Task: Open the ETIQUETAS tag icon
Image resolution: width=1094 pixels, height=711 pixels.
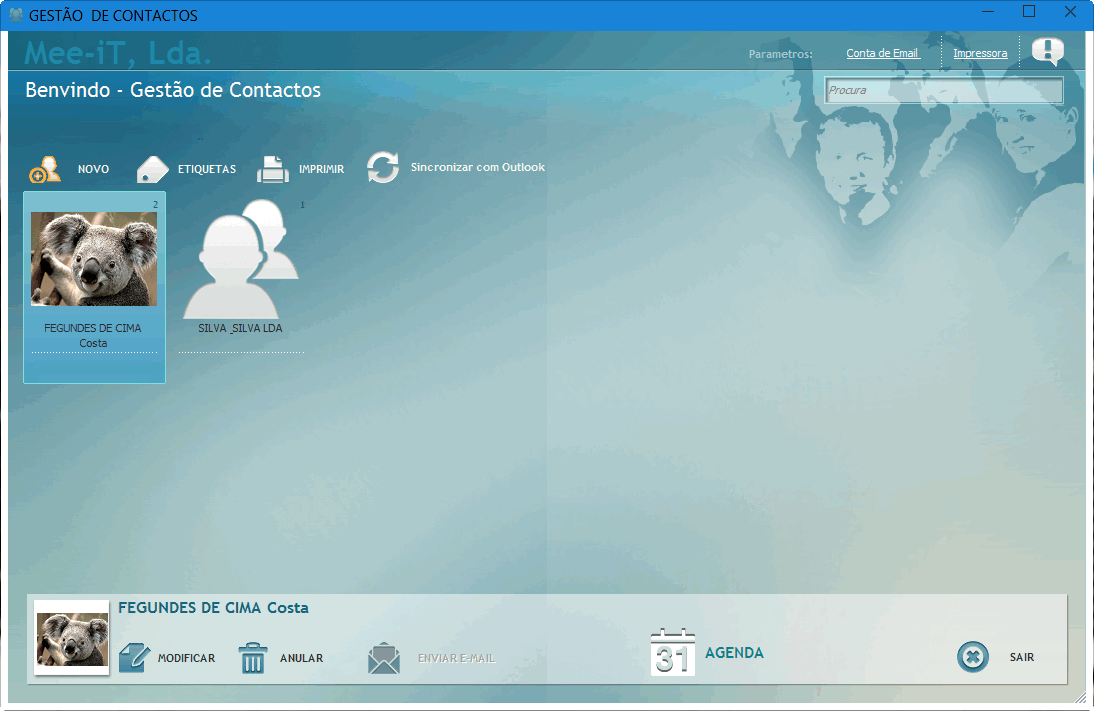Action: click(x=153, y=169)
